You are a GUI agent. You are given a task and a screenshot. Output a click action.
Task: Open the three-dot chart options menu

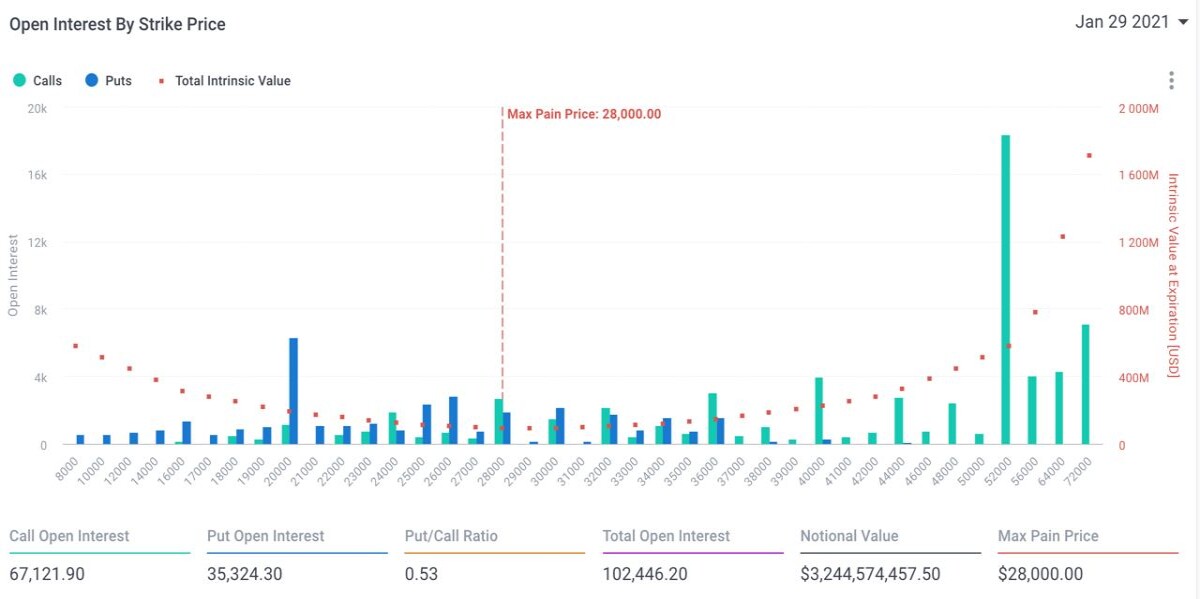pos(1171,81)
